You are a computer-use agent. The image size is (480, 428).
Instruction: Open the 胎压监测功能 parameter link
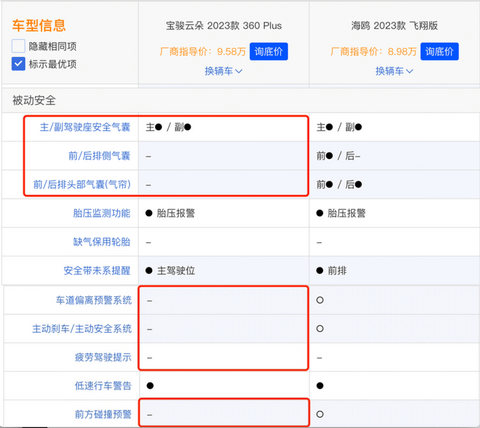point(101,213)
